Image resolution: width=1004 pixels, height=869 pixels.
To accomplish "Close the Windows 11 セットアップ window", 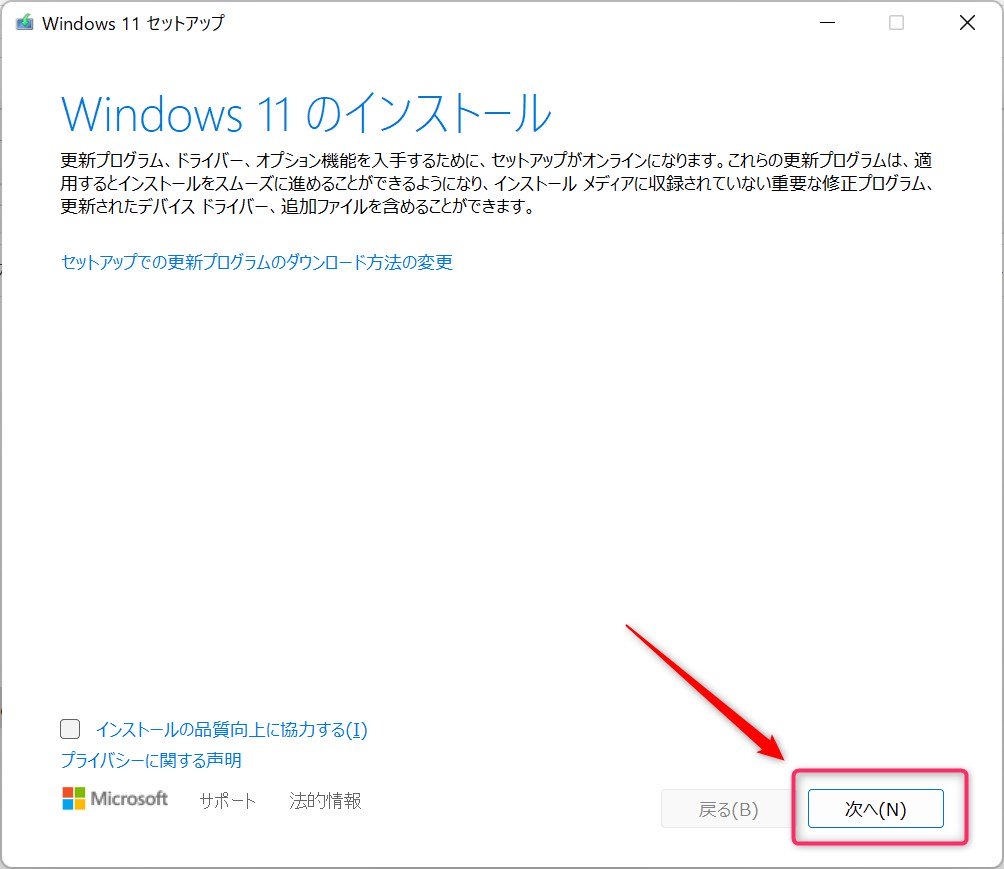I will pyautogui.click(x=967, y=23).
